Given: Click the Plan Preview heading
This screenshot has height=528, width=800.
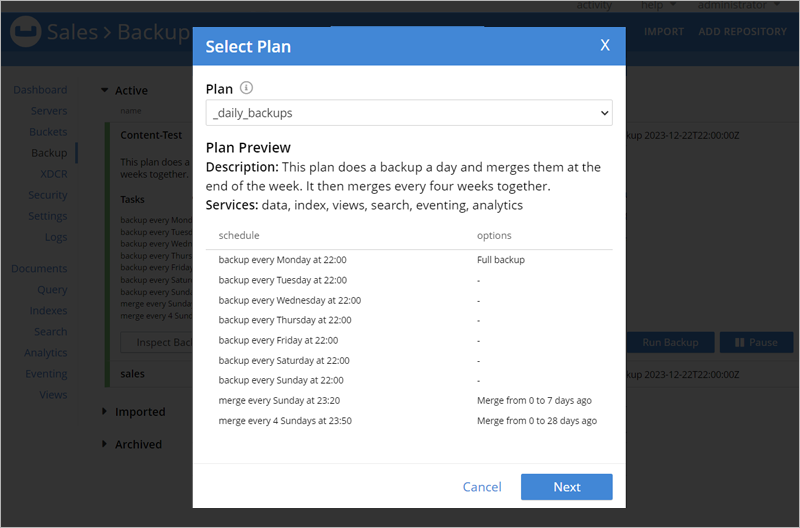Looking at the screenshot, I should 248,147.
